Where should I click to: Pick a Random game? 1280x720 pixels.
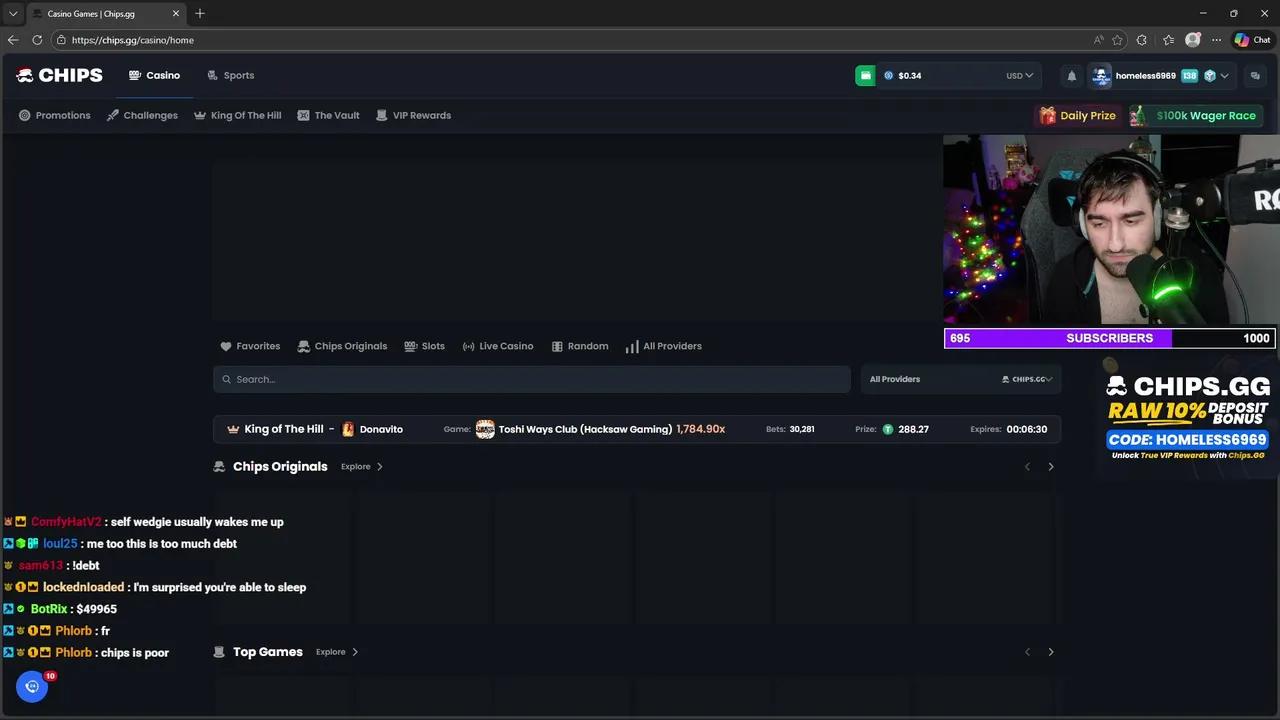point(580,346)
